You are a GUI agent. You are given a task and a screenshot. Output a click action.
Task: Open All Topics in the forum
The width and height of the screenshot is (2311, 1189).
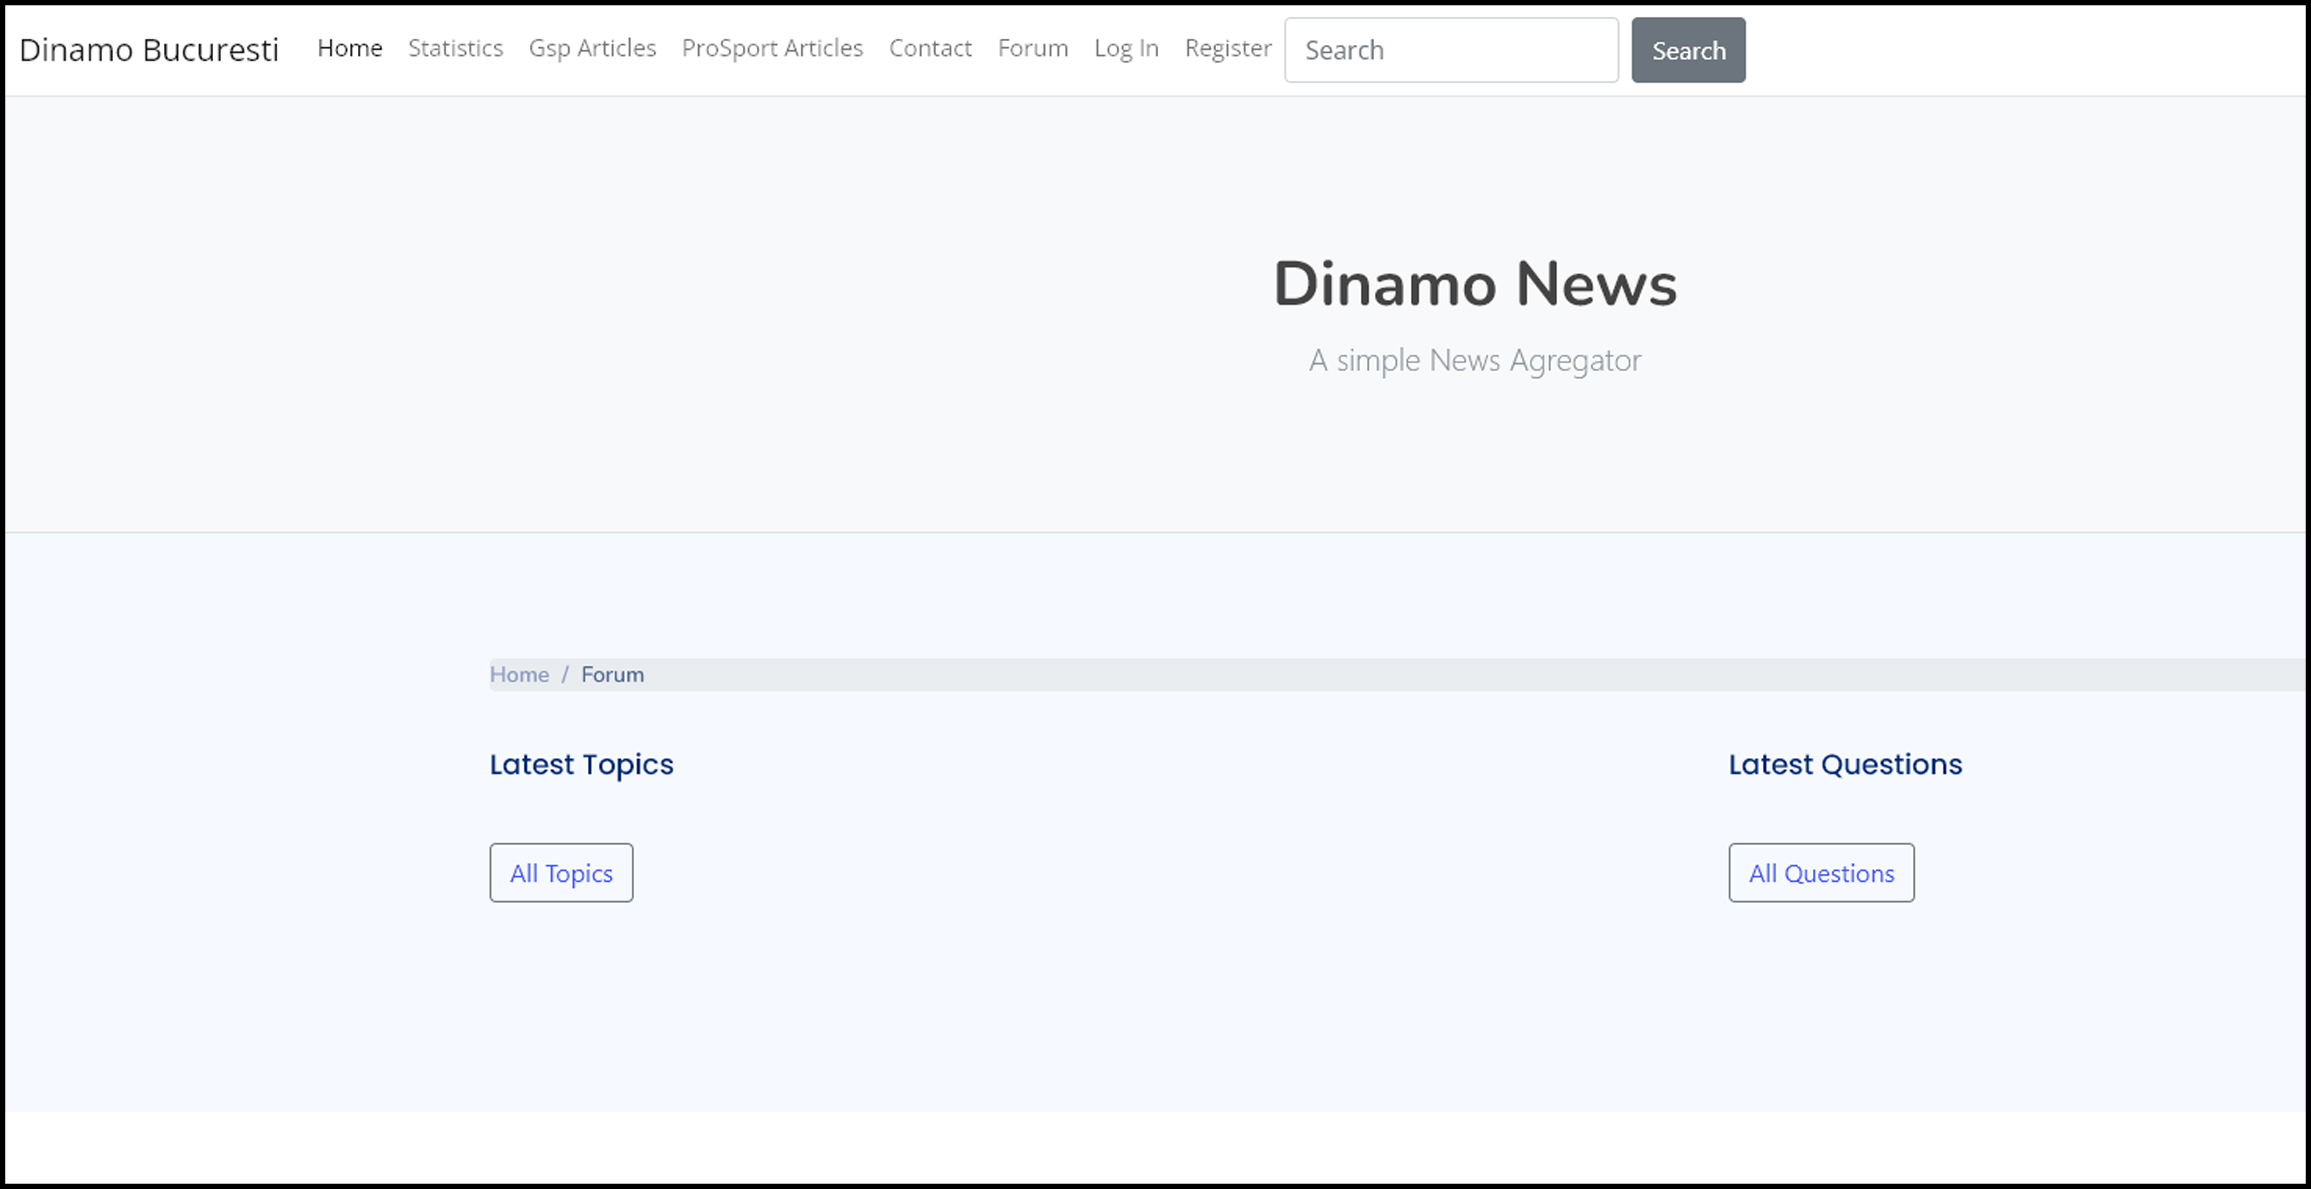[x=561, y=872]
